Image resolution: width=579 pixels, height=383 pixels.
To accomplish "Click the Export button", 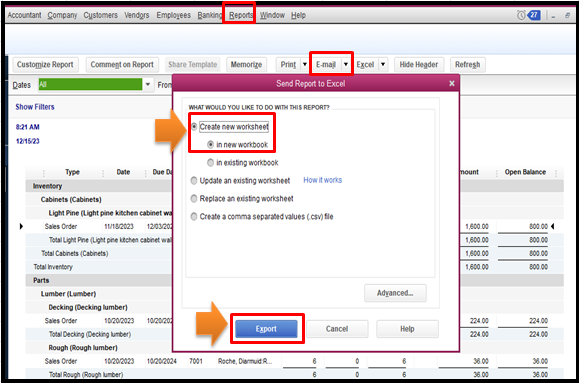I will (266, 329).
